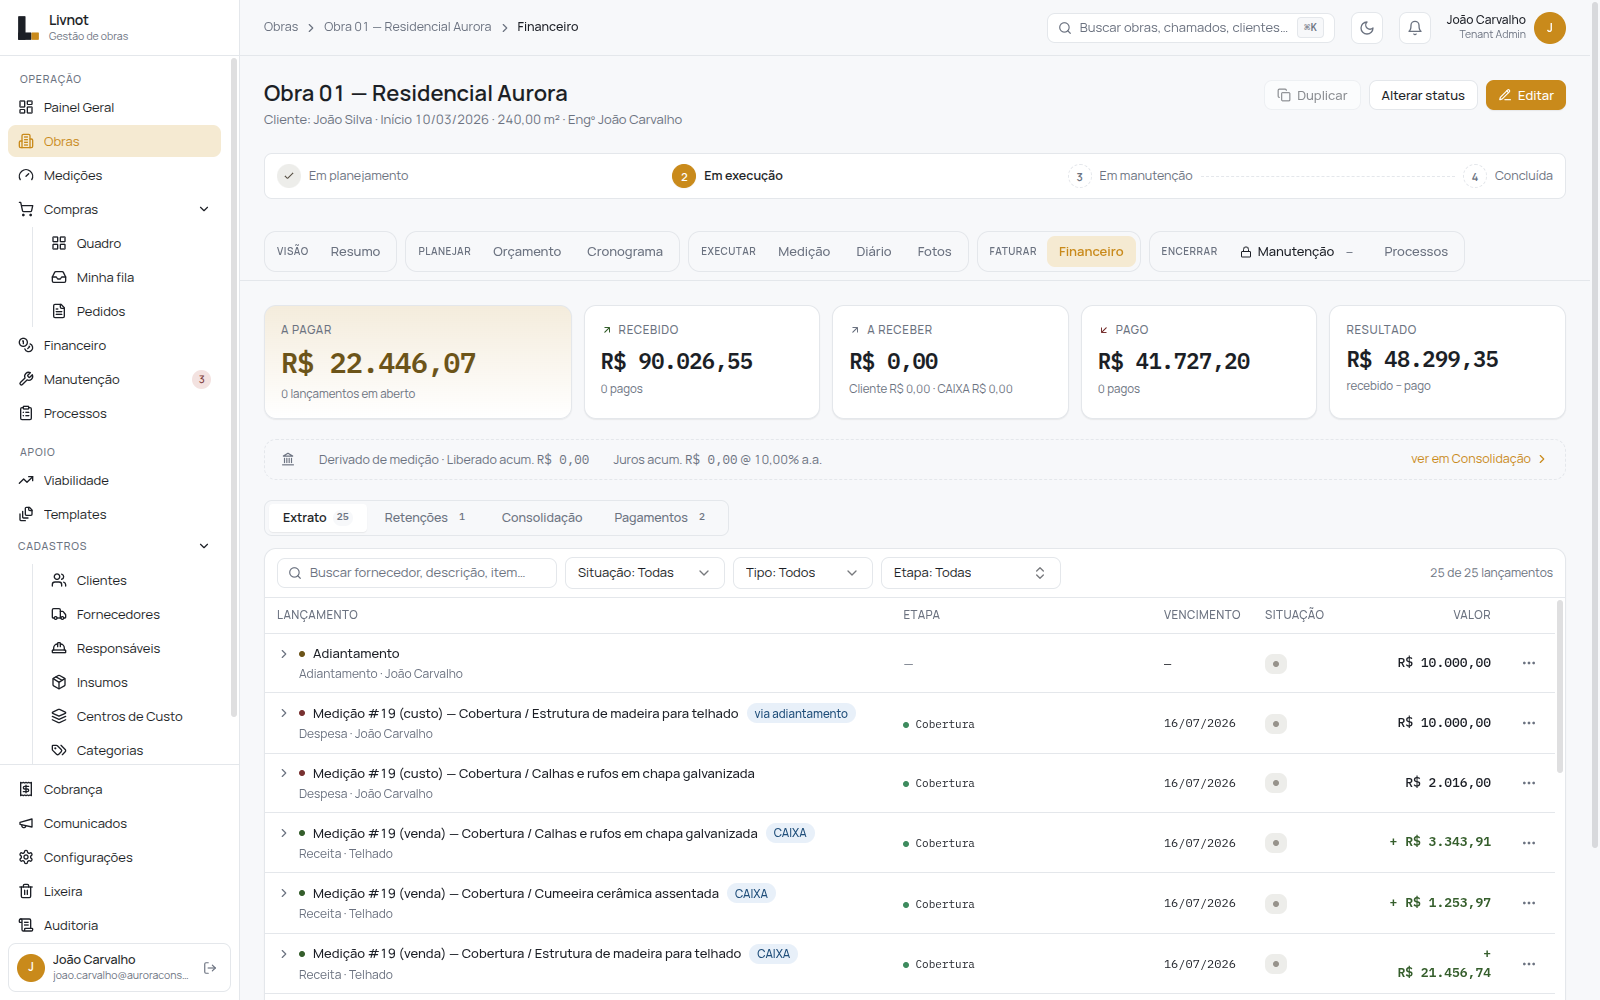Go to Minha fila under Compras

(130, 277)
